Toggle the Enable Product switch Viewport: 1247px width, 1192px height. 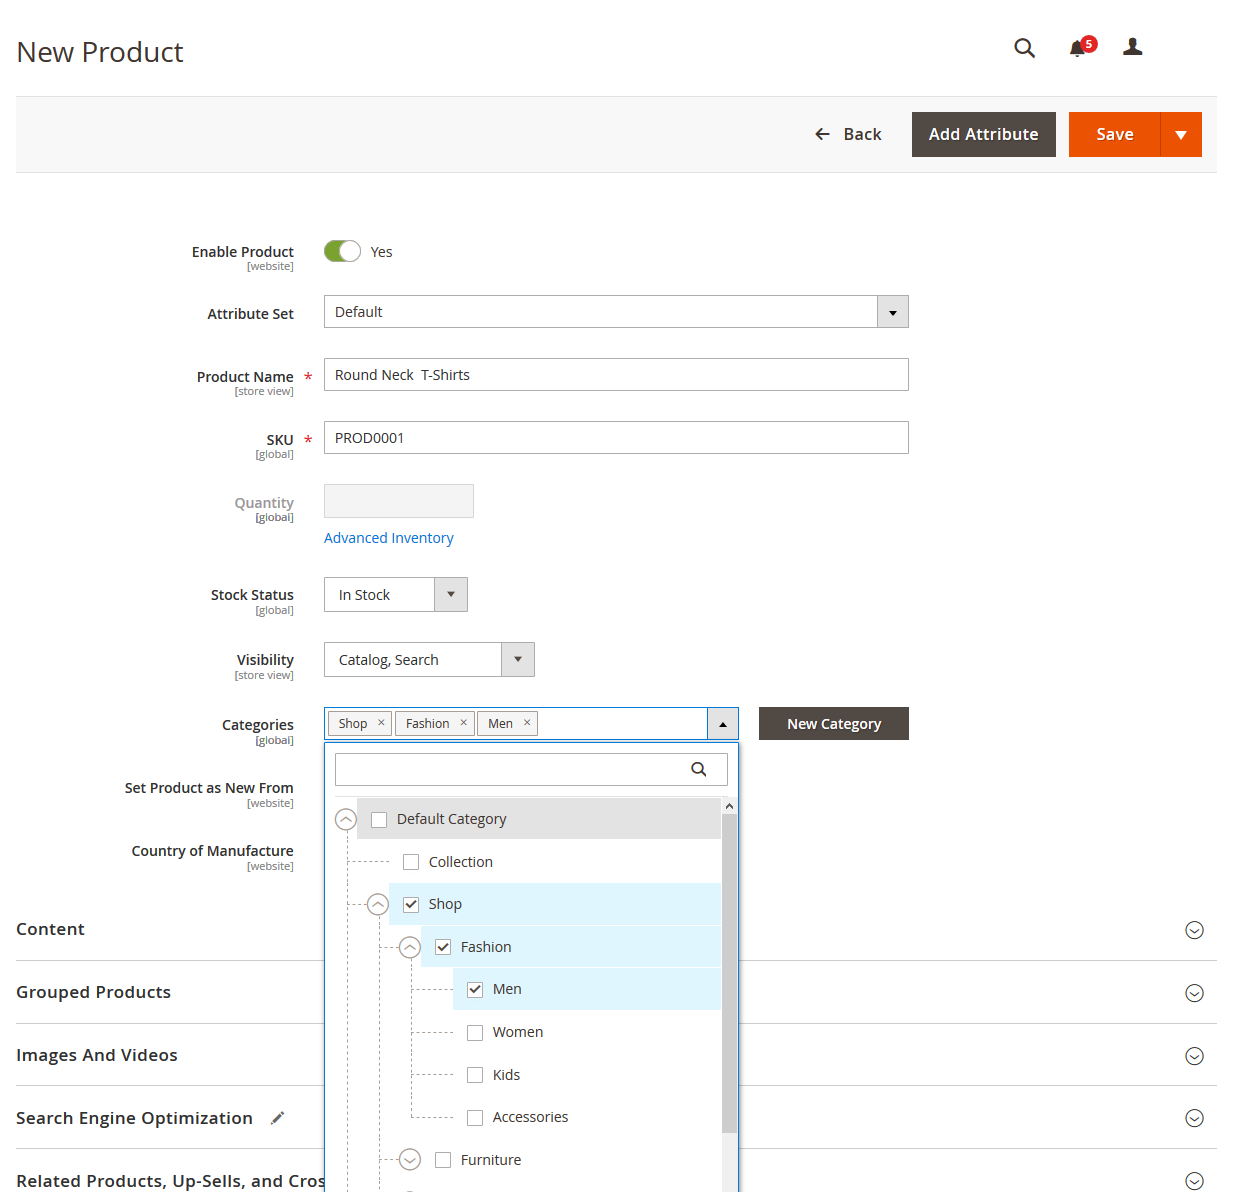click(x=342, y=251)
